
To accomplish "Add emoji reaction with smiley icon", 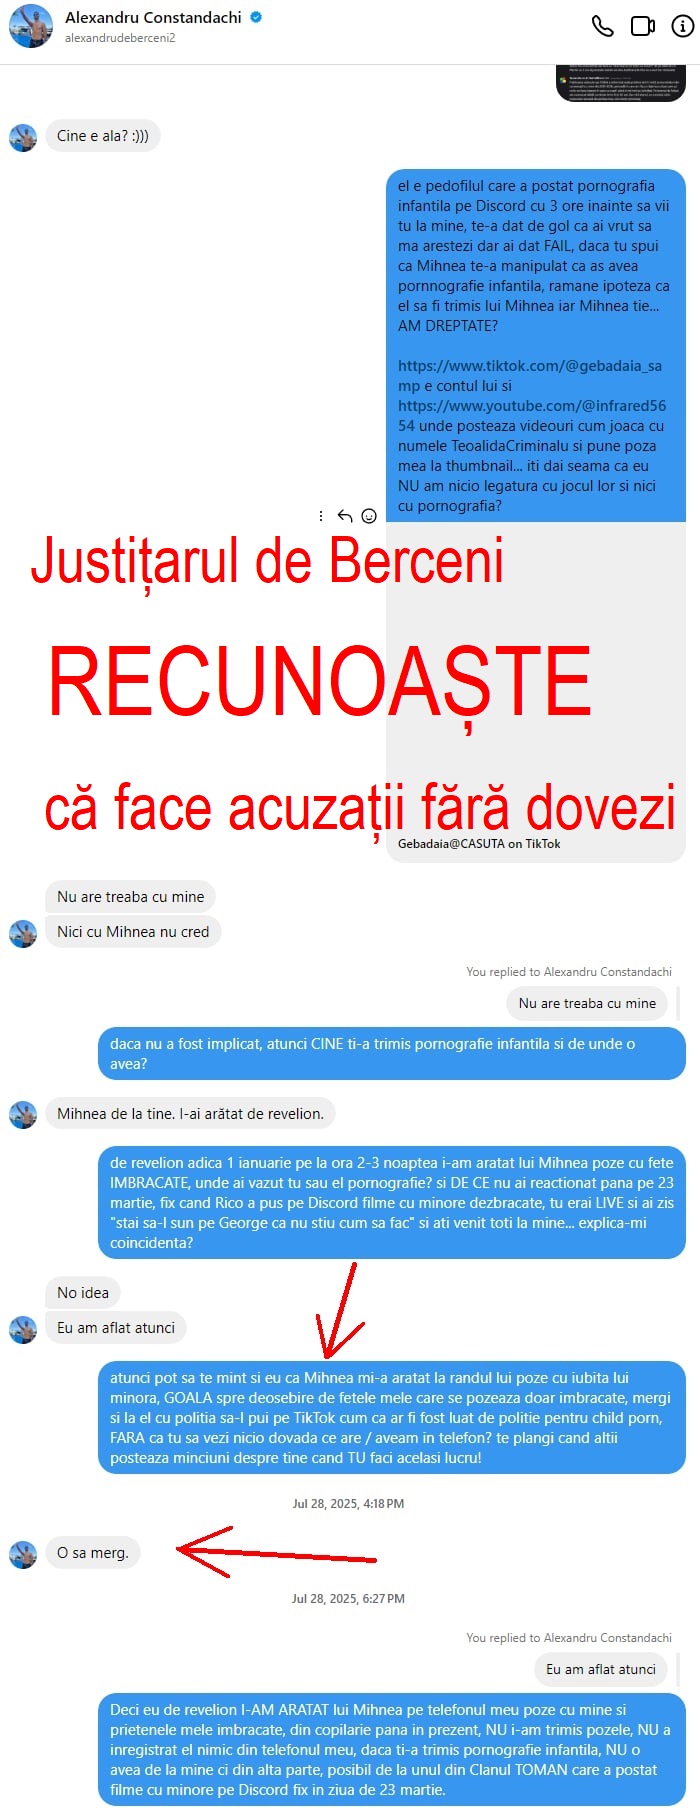I will pyautogui.click(x=369, y=516).
